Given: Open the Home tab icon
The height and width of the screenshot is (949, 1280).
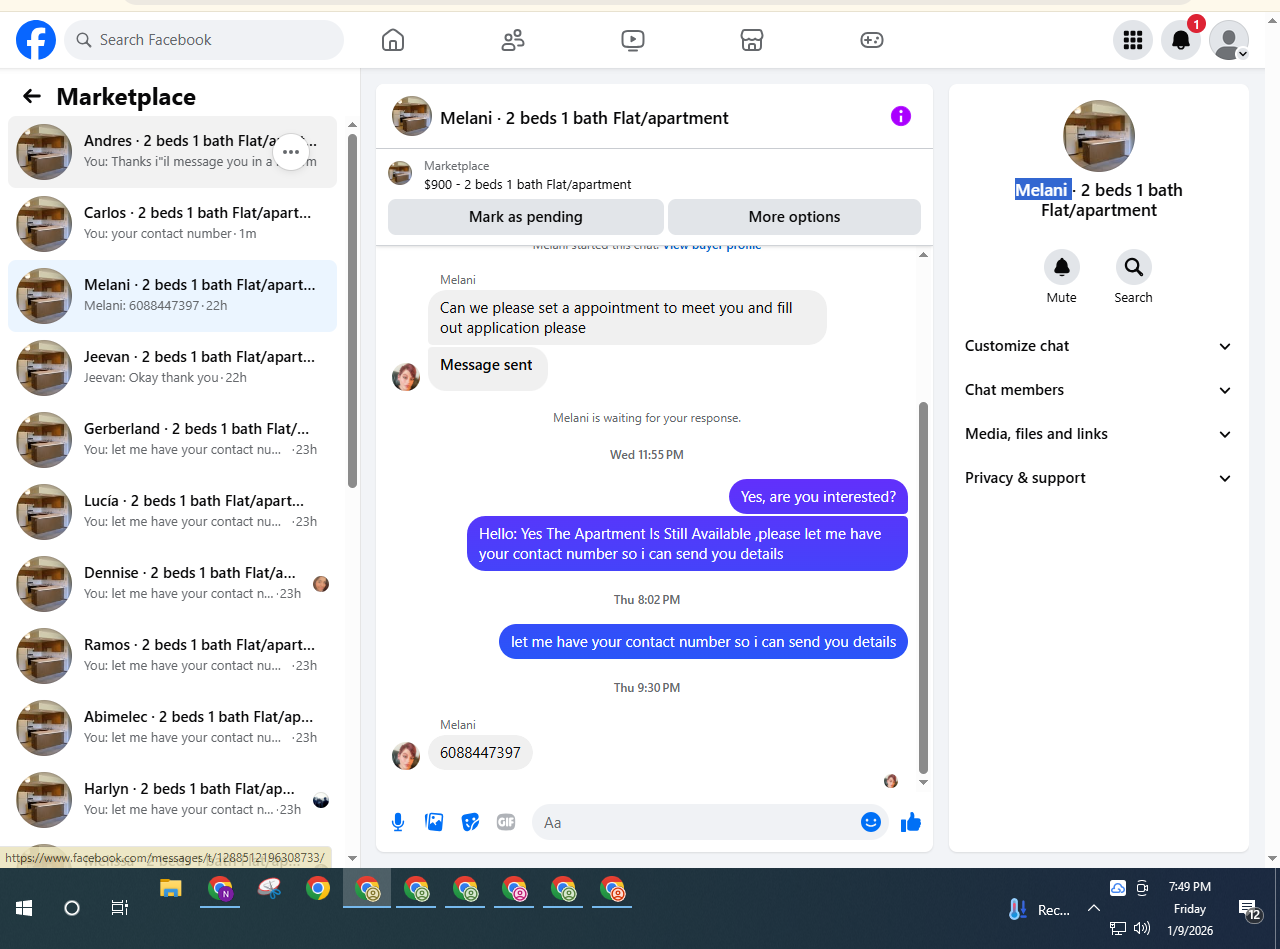Looking at the screenshot, I should click(393, 40).
